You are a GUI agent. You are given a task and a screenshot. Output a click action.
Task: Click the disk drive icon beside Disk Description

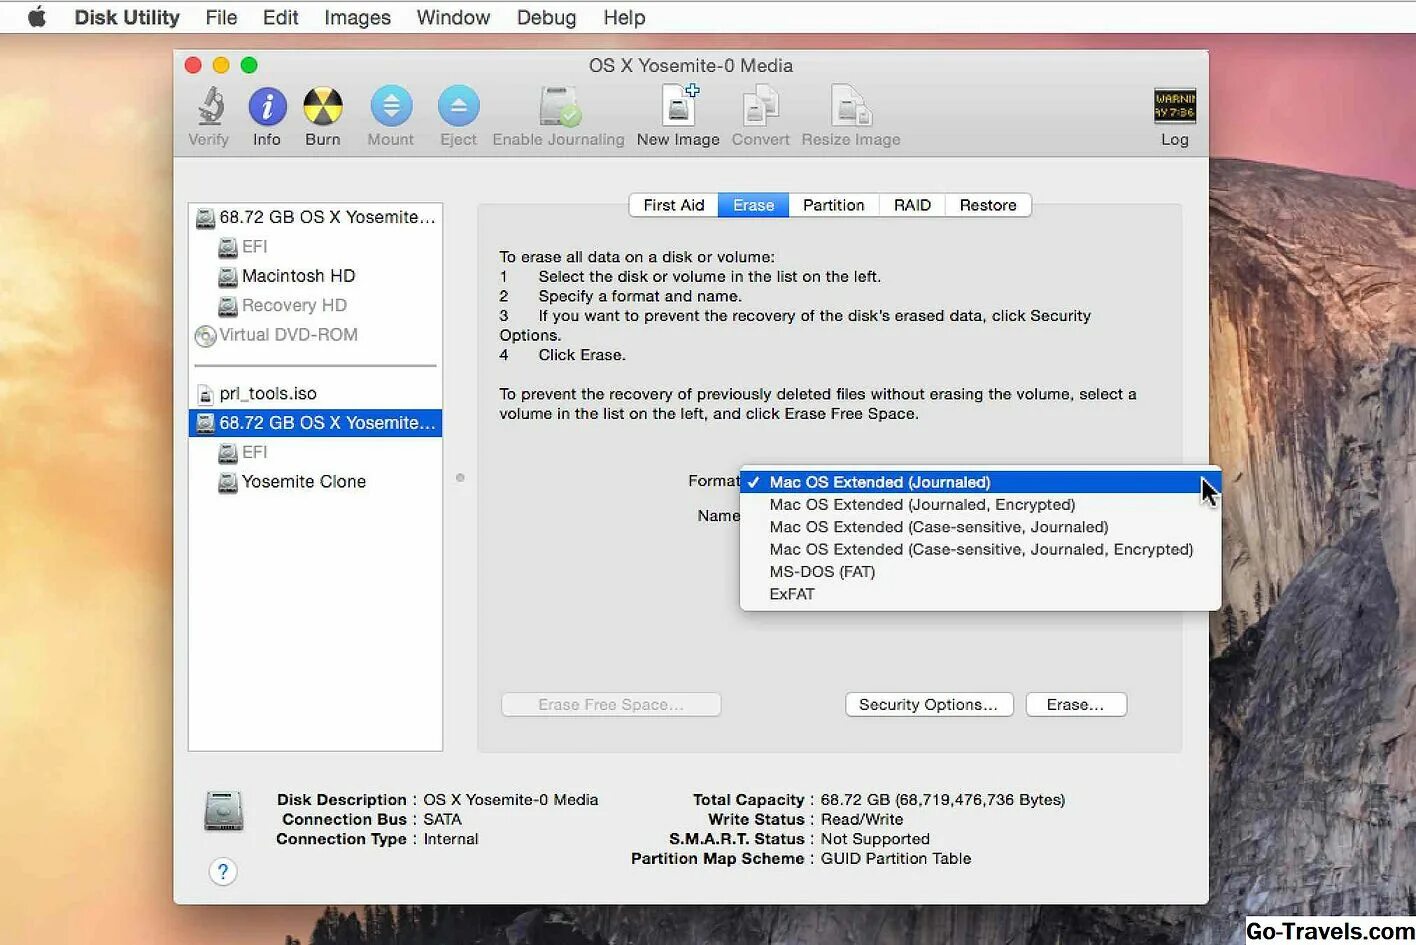(224, 811)
